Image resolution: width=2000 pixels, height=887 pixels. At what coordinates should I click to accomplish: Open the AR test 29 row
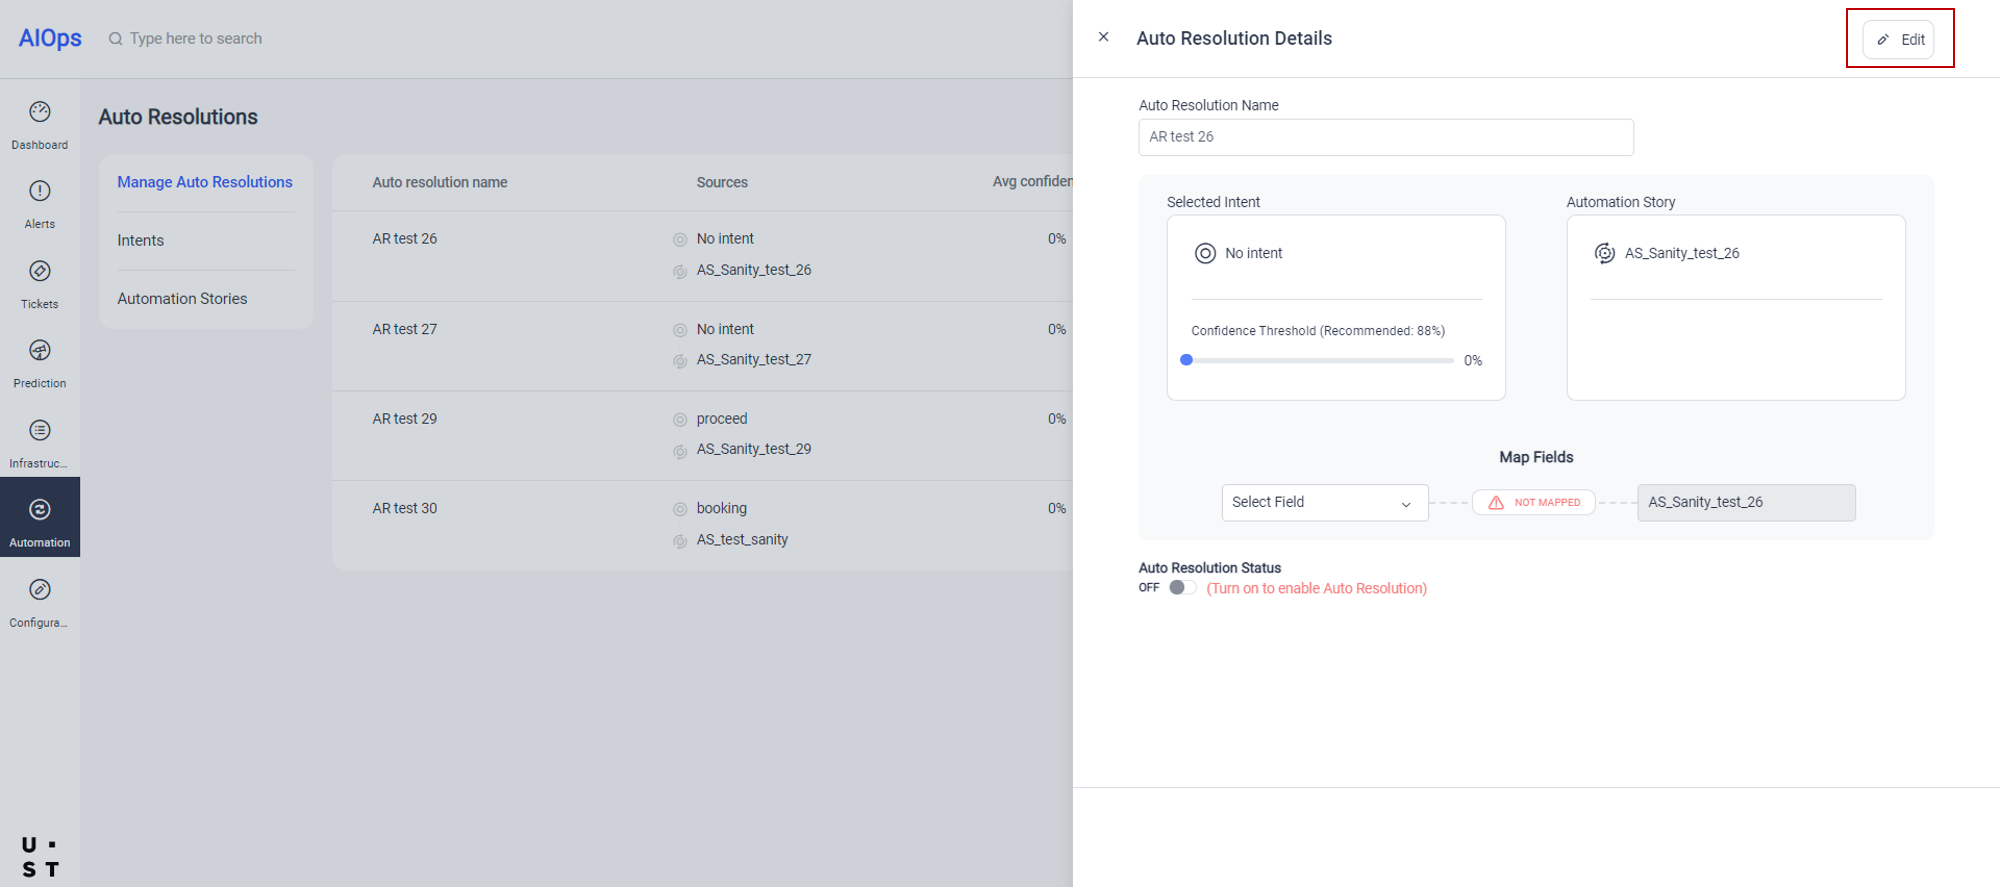click(405, 419)
